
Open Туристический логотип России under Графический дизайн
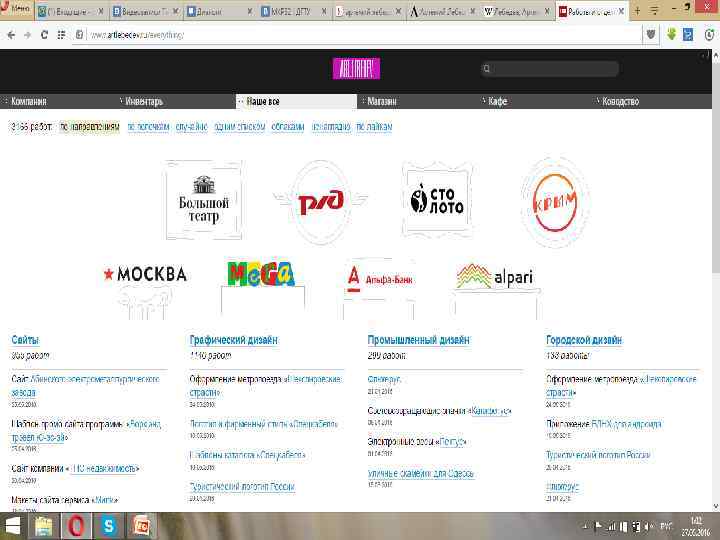coord(242,486)
